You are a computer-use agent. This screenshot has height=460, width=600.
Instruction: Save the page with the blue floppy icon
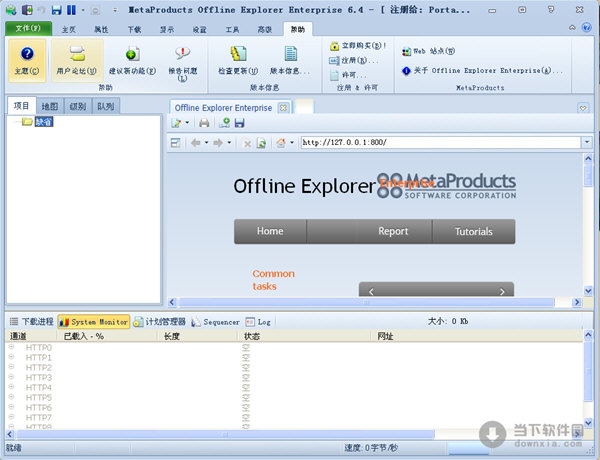240,123
